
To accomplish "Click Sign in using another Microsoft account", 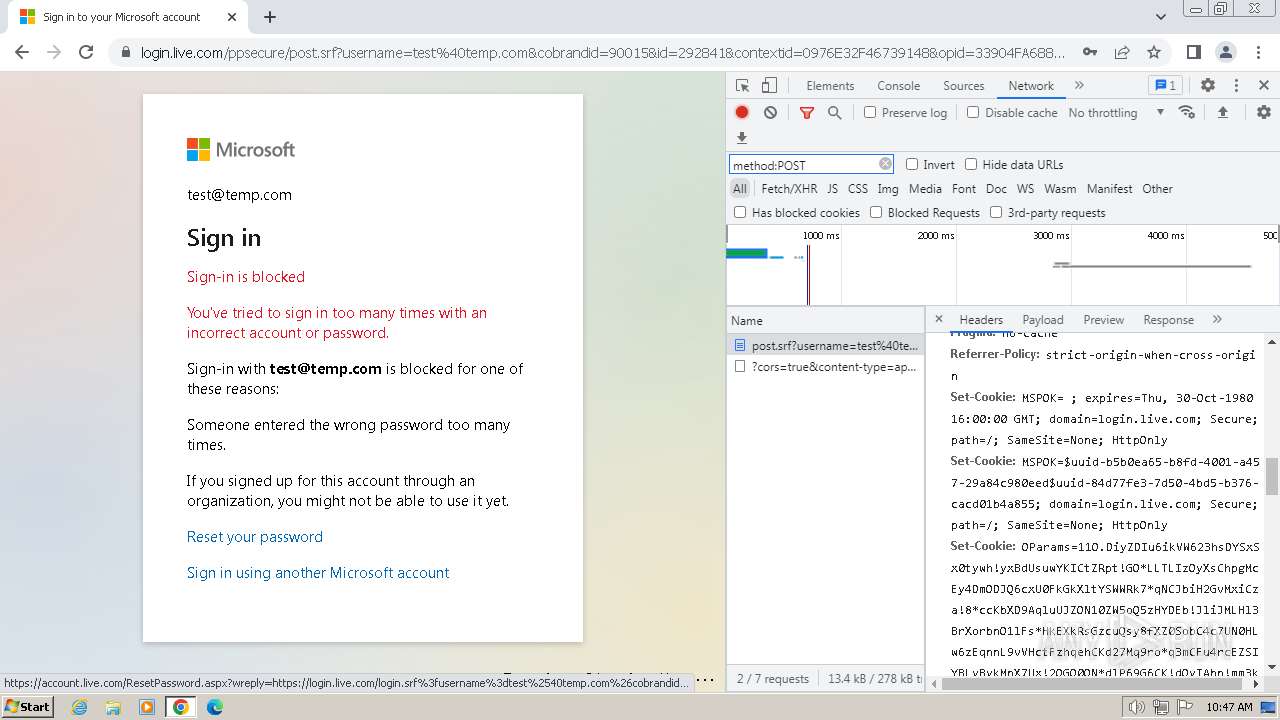I will pos(318,573).
